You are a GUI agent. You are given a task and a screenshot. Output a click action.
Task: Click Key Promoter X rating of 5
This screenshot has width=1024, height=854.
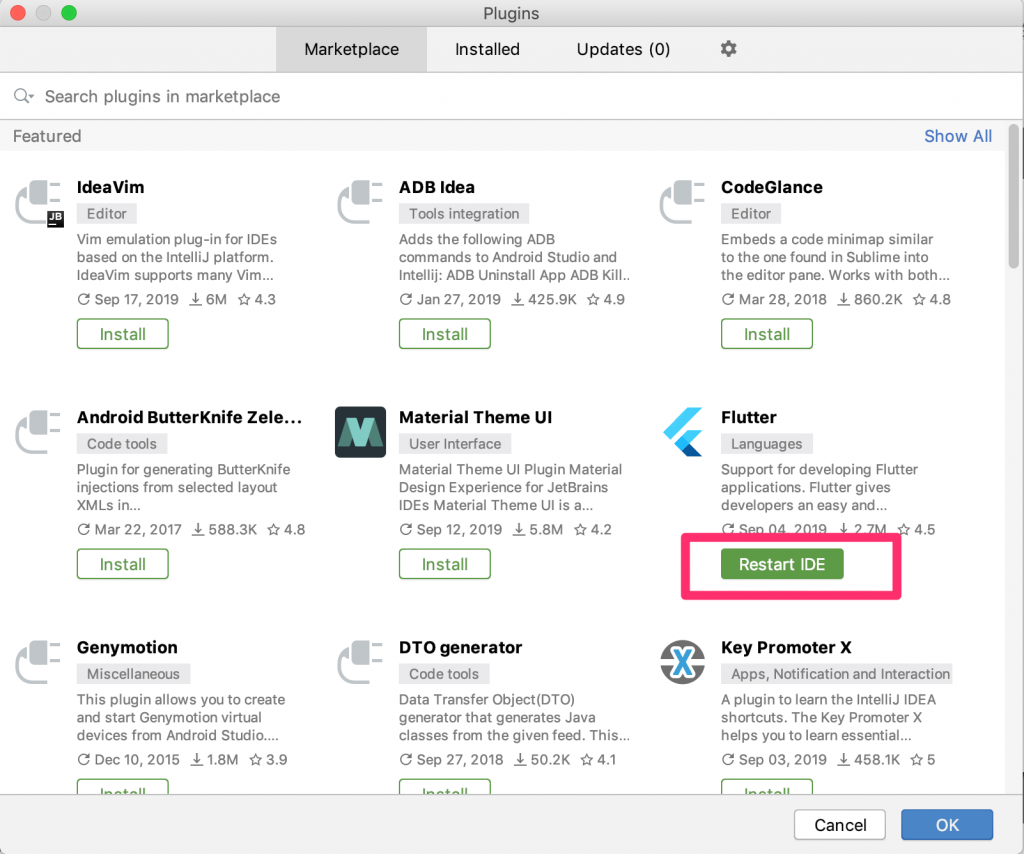tap(923, 759)
